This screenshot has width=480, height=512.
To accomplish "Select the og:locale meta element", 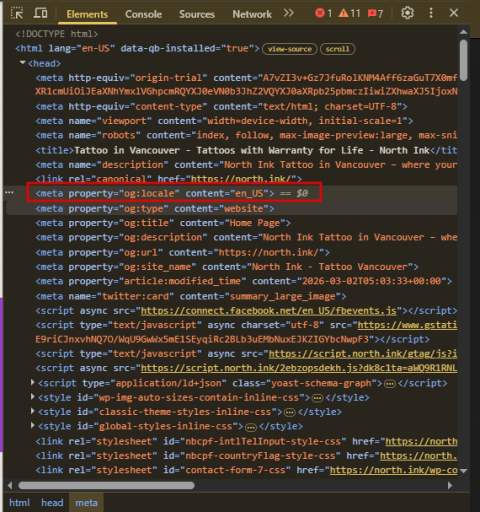I will pos(155,193).
